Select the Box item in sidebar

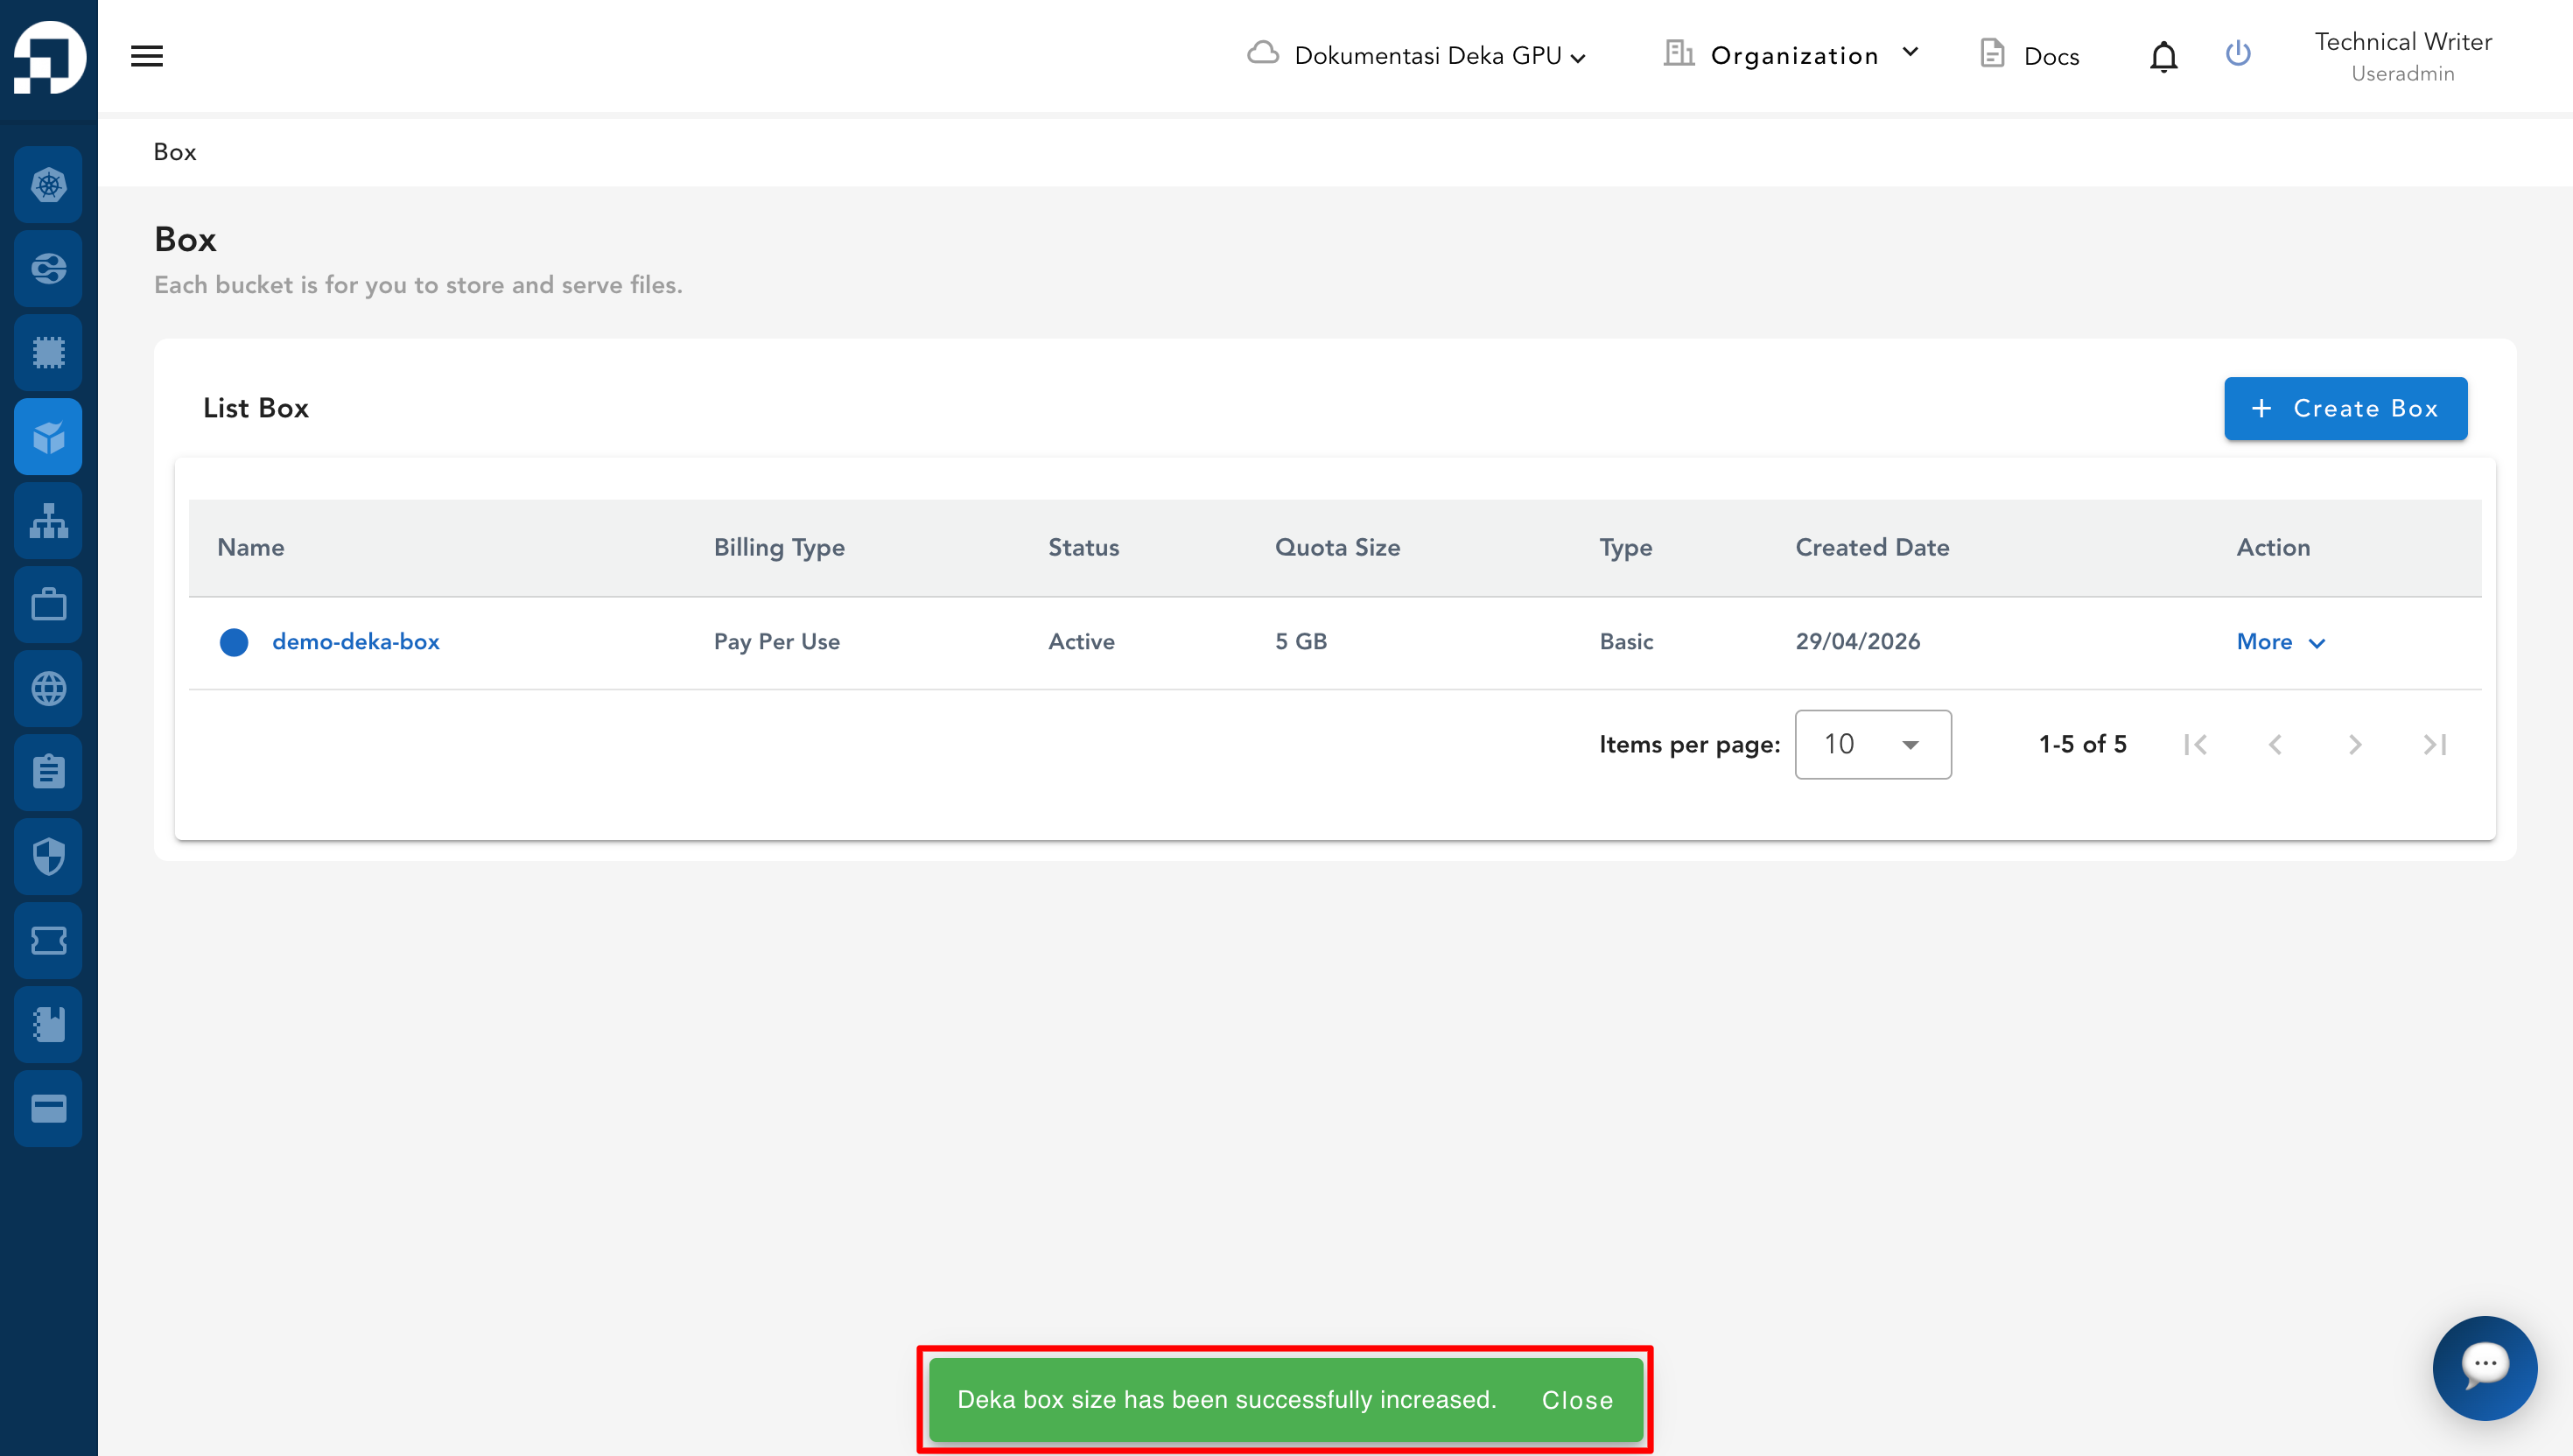(x=48, y=436)
